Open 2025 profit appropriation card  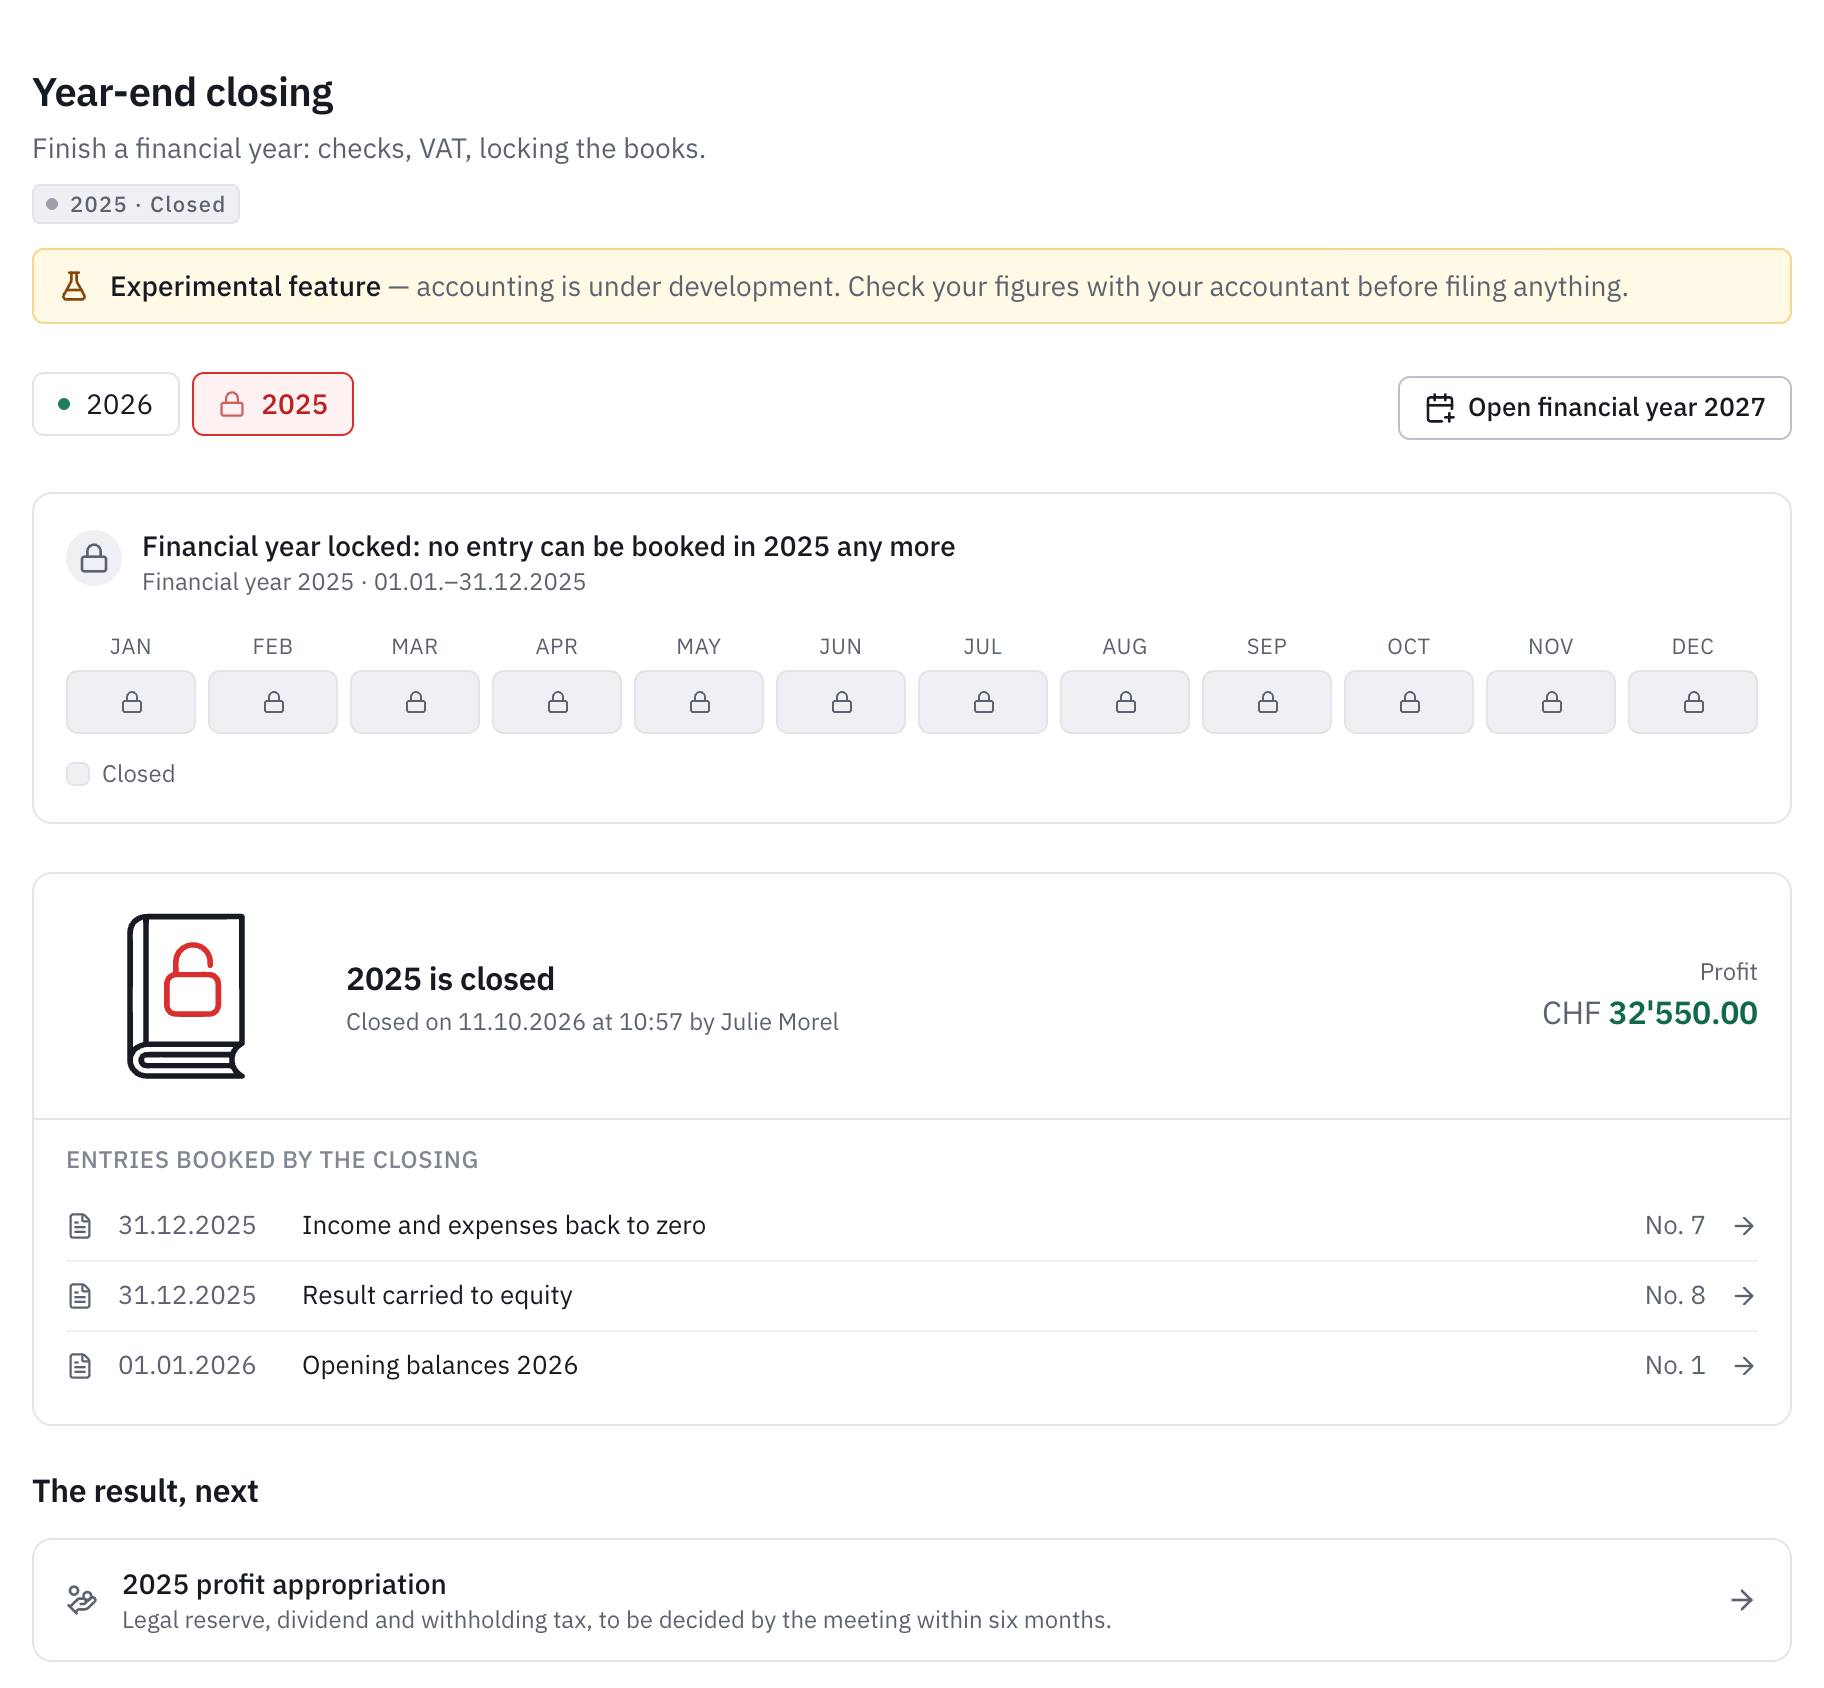click(912, 1600)
